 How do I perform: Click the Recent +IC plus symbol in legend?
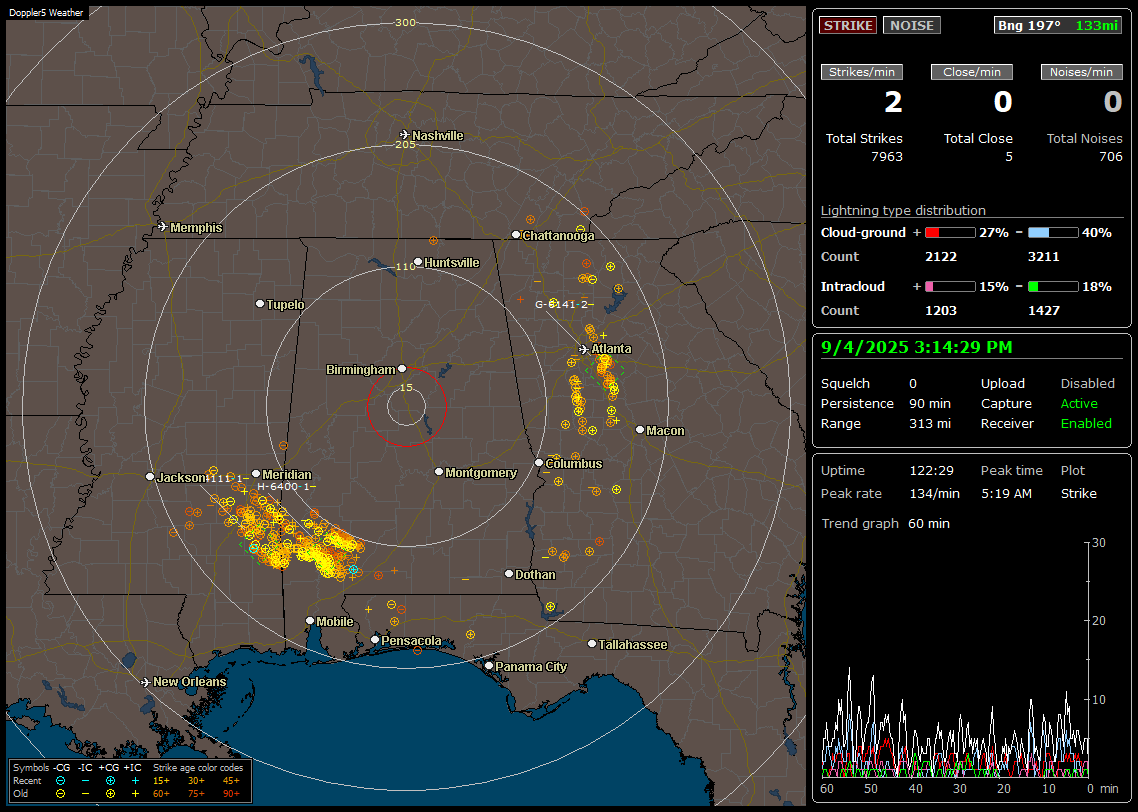coord(135,781)
